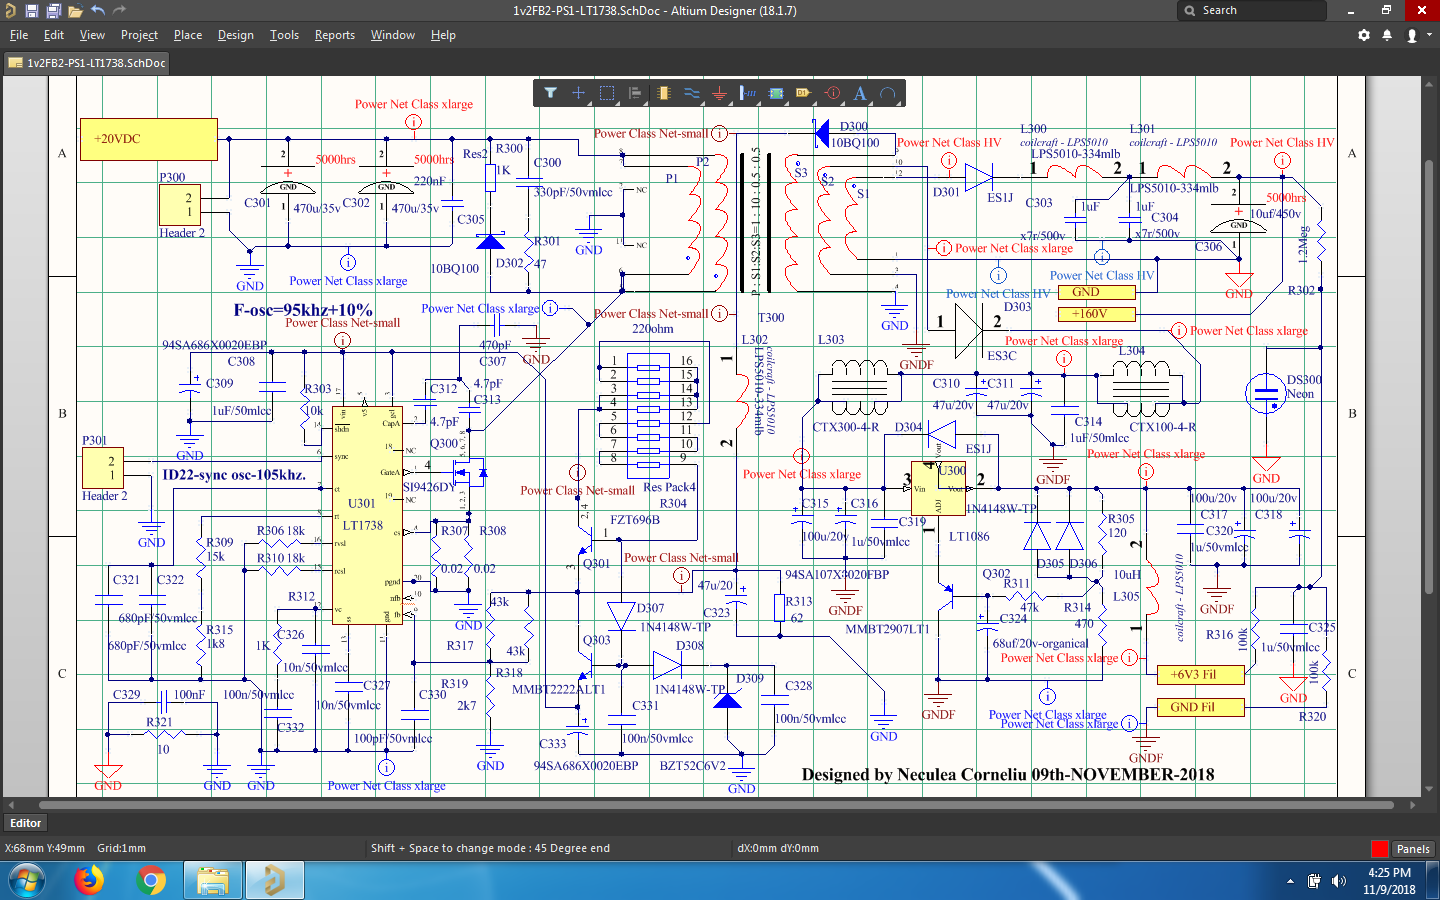1440x900 pixels.
Task: Click the Save document icon
Action: tap(31, 10)
